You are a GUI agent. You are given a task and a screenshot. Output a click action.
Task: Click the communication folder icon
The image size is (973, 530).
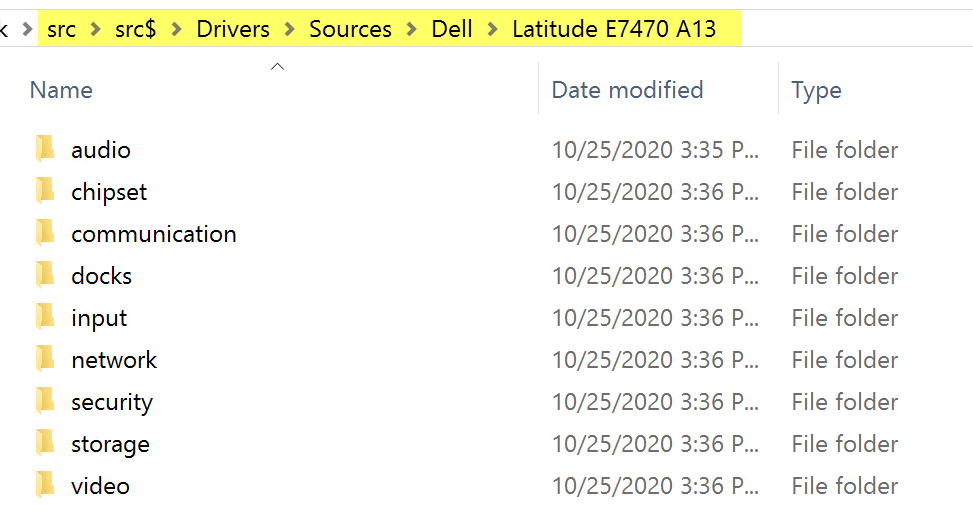[x=45, y=234]
